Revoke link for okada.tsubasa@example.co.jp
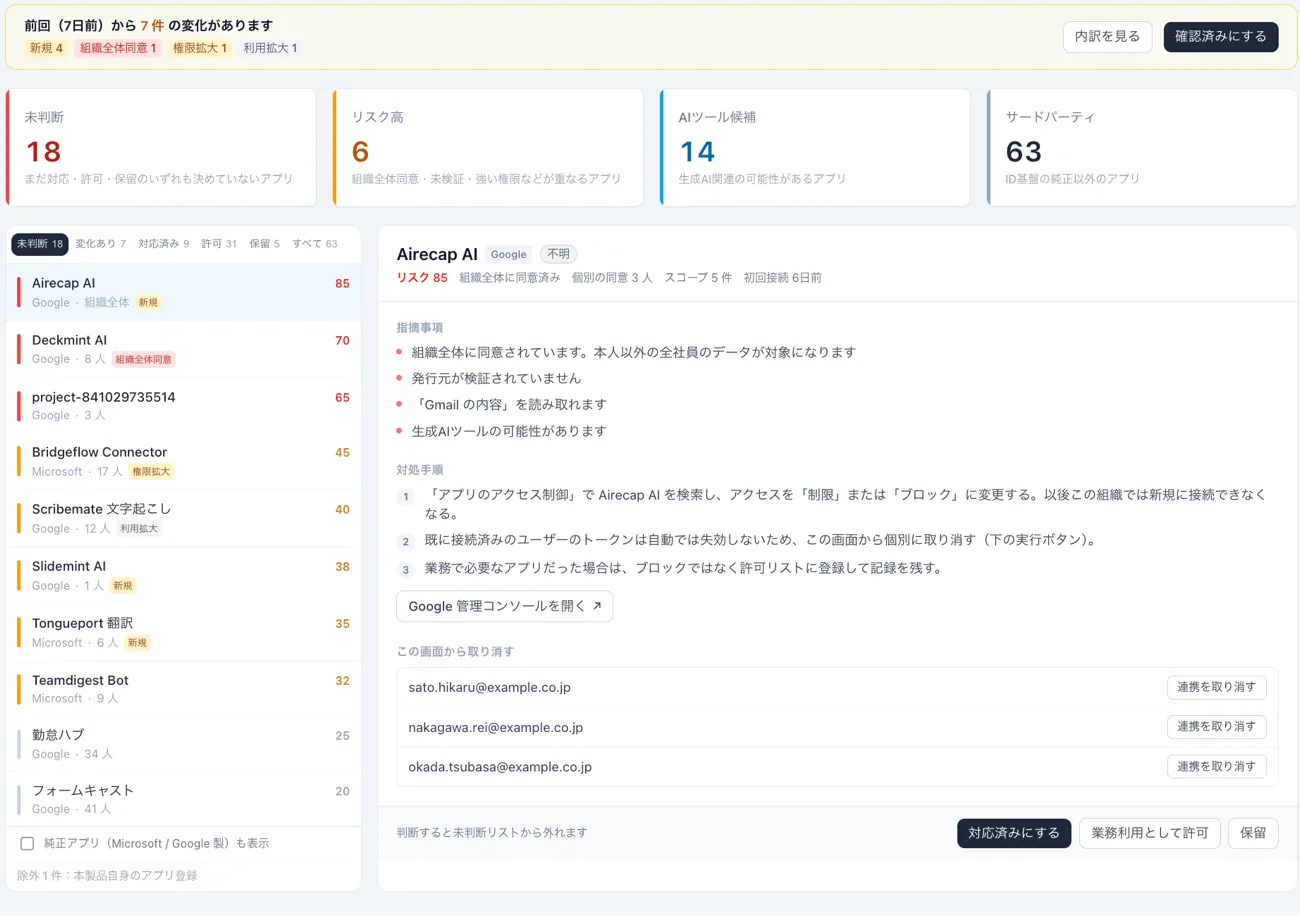 point(1216,767)
